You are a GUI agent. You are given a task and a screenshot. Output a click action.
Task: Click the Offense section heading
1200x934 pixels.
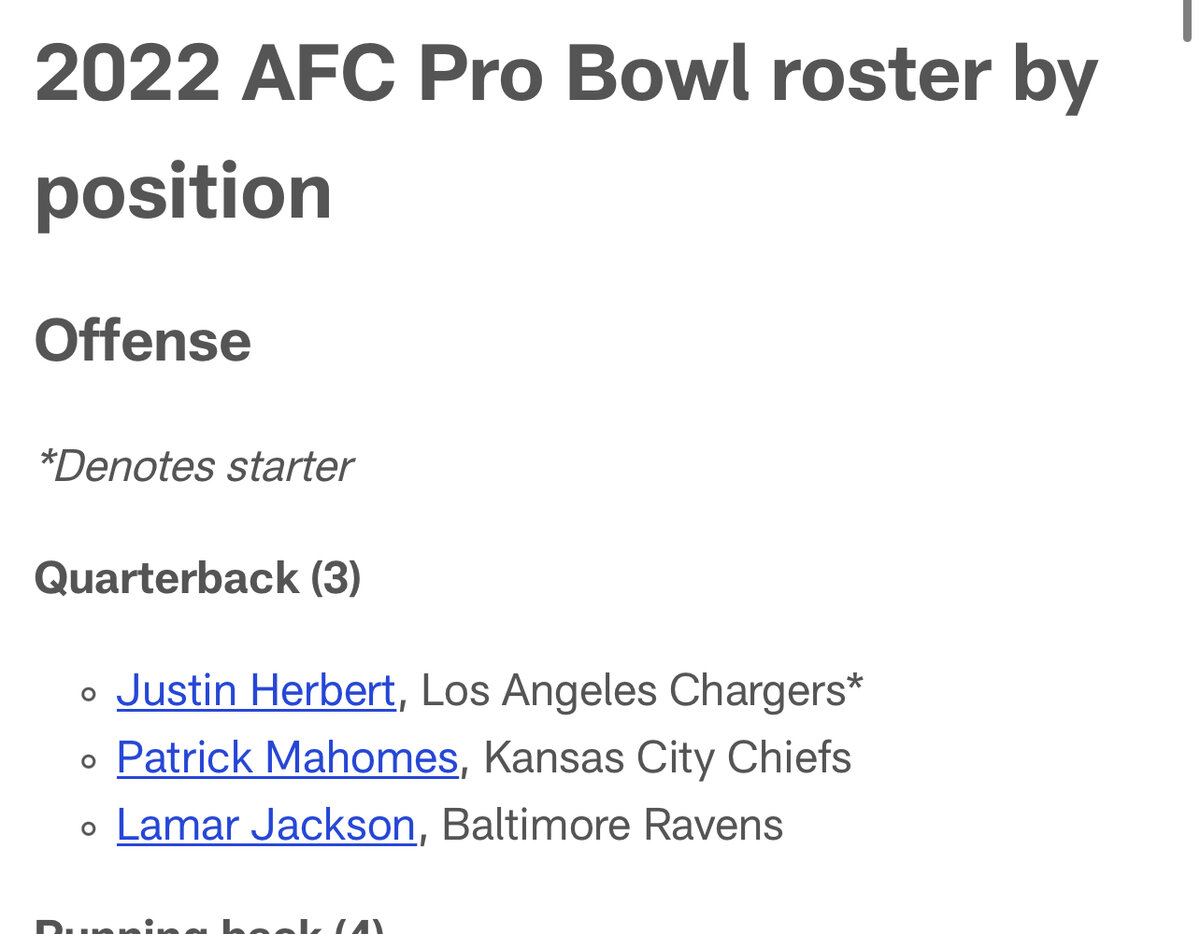[143, 341]
